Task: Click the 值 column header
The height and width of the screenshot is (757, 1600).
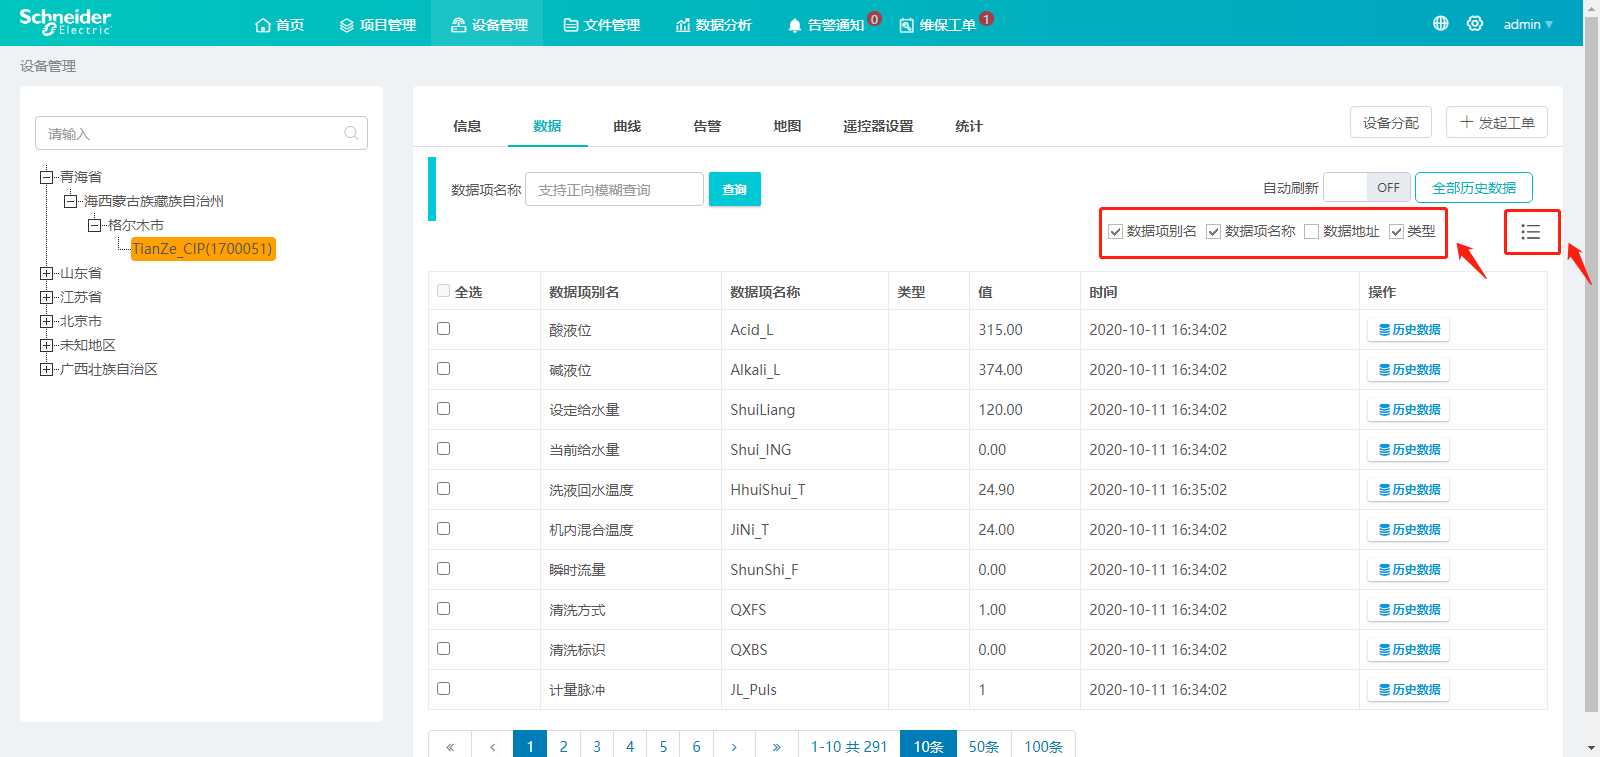Action: [1024, 291]
